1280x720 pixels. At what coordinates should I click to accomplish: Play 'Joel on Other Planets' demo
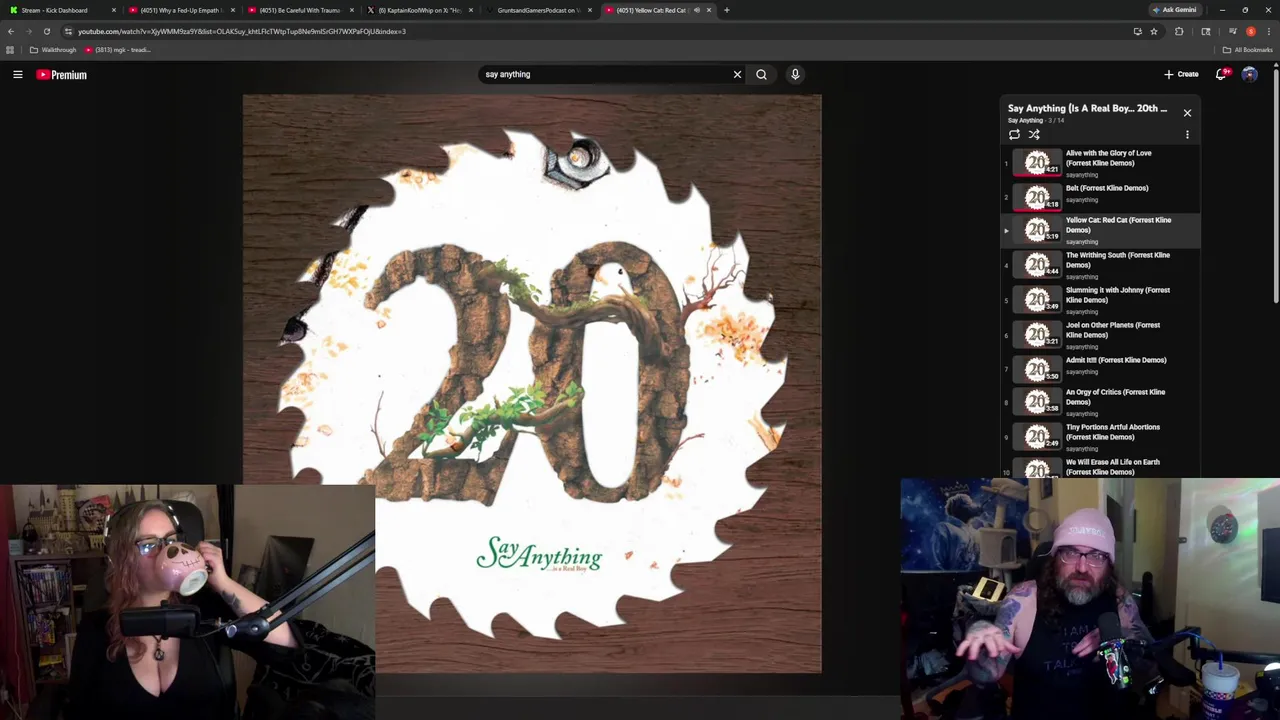[x=1100, y=335]
